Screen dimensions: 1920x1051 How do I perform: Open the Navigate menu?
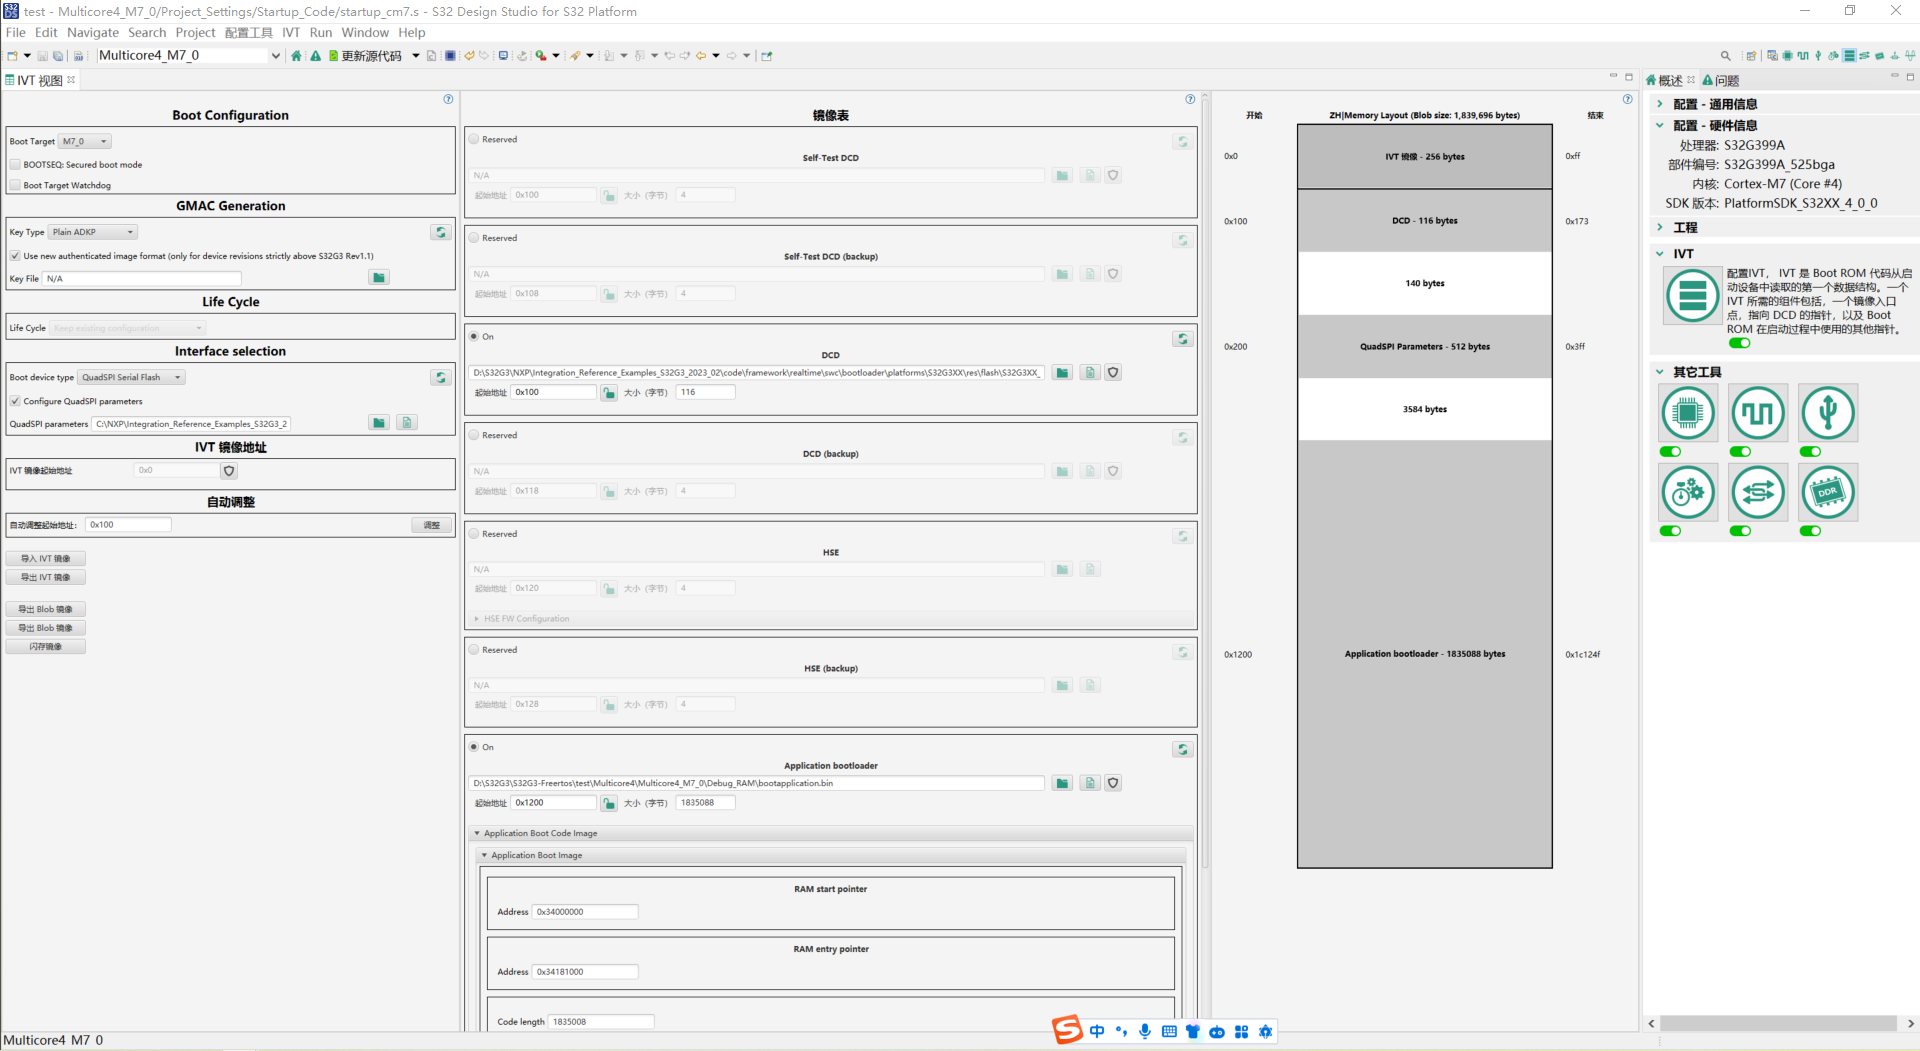[93, 32]
